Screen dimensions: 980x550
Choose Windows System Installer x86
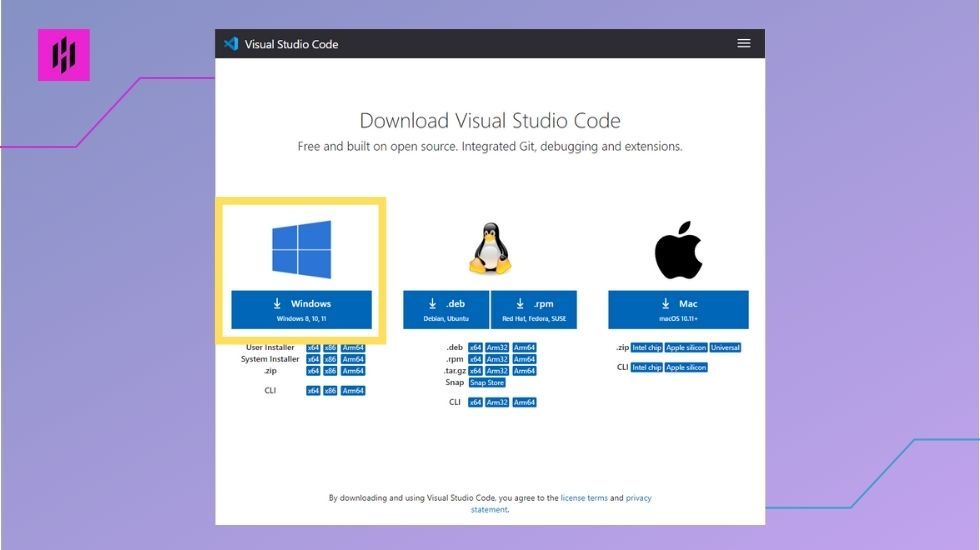pyautogui.click(x=330, y=359)
